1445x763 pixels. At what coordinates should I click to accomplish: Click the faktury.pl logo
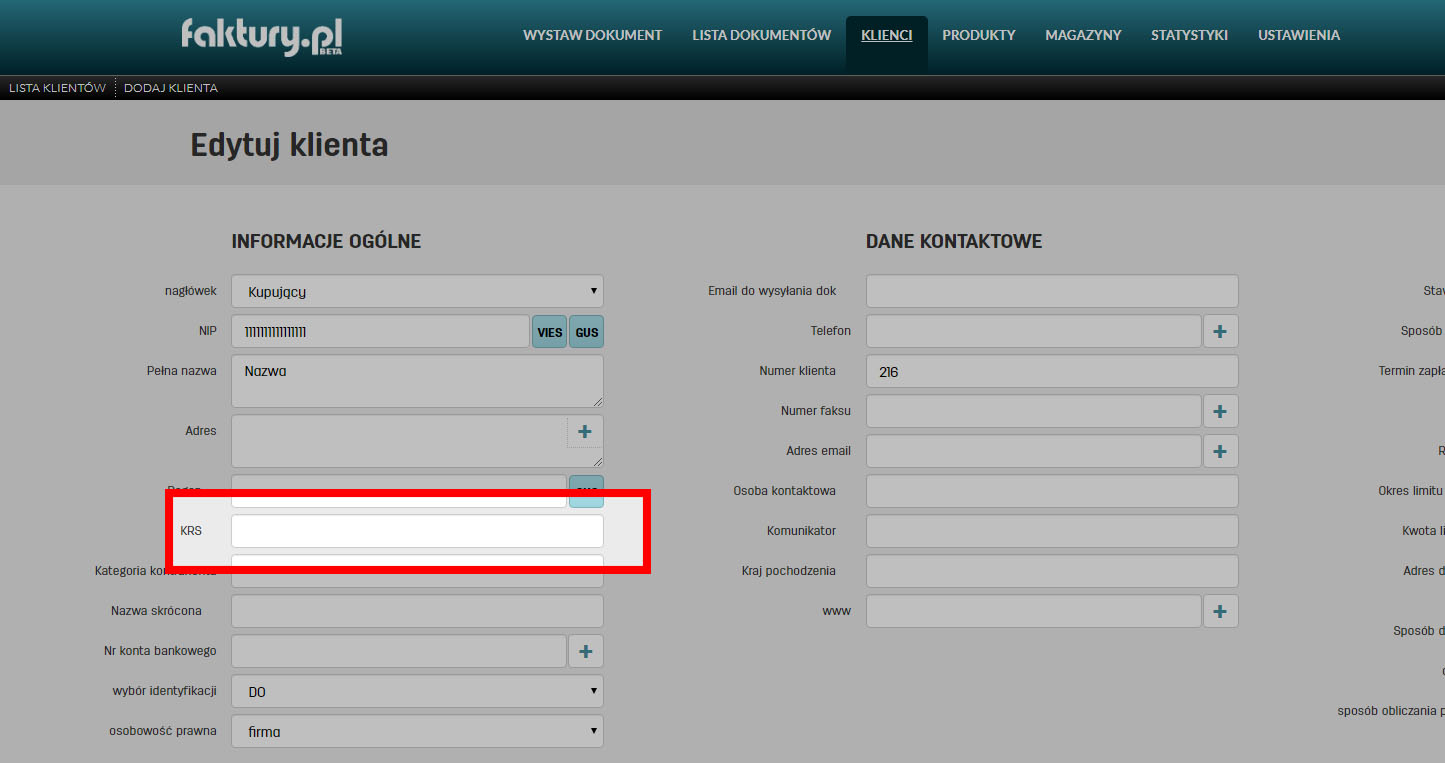262,37
